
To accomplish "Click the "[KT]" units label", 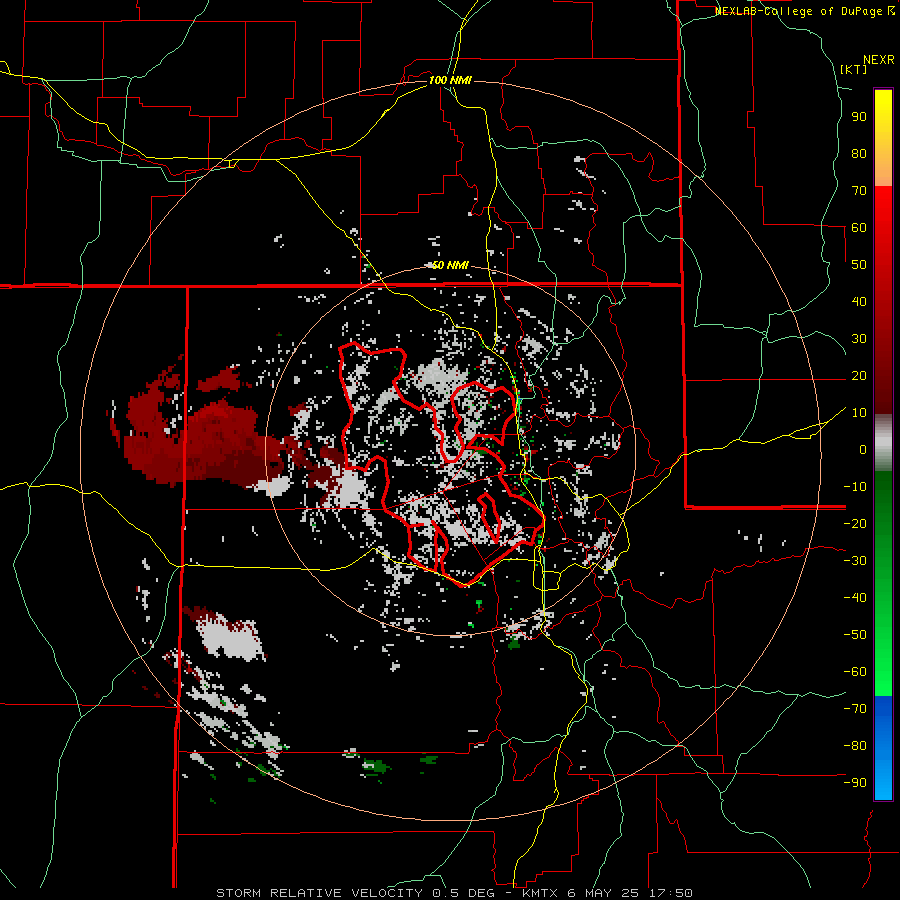I will [x=854, y=69].
